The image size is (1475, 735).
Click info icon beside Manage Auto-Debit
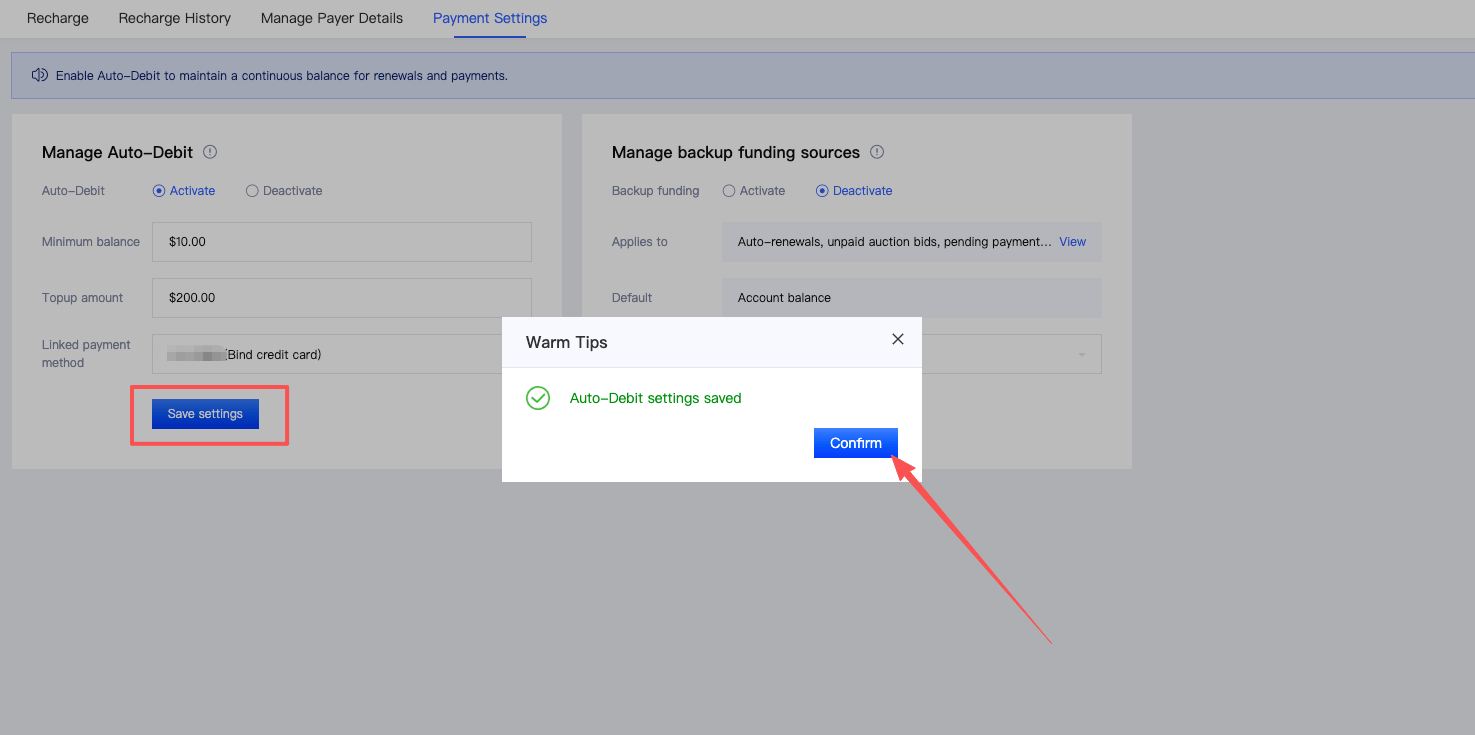pos(210,152)
